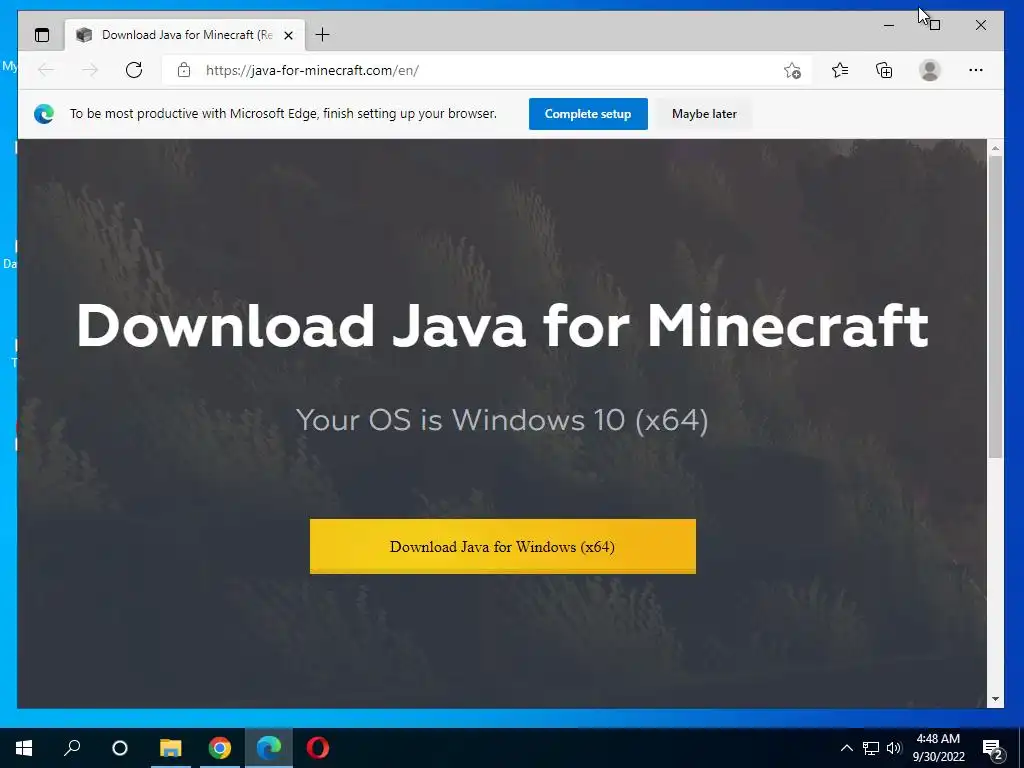Image resolution: width=1024 pixels, height=768 pixels.
Task: Select the Download Java for Minecraft tab
Action: (x=184, y=35)
